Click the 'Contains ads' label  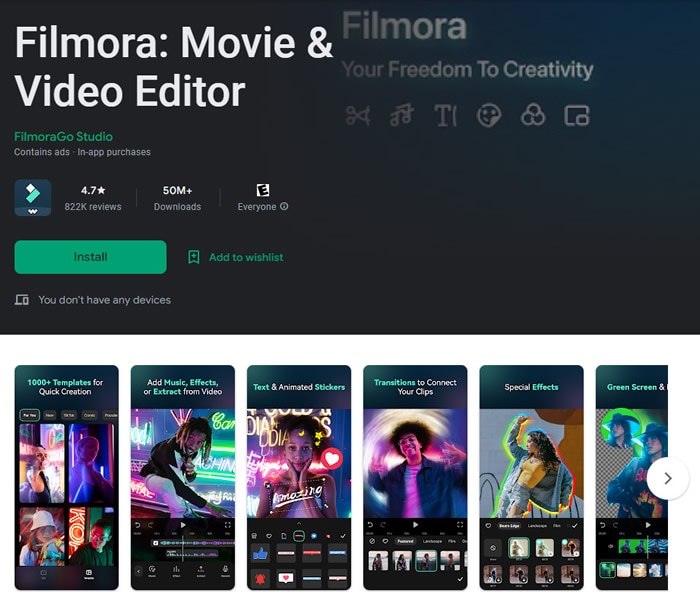click(42, 152)
